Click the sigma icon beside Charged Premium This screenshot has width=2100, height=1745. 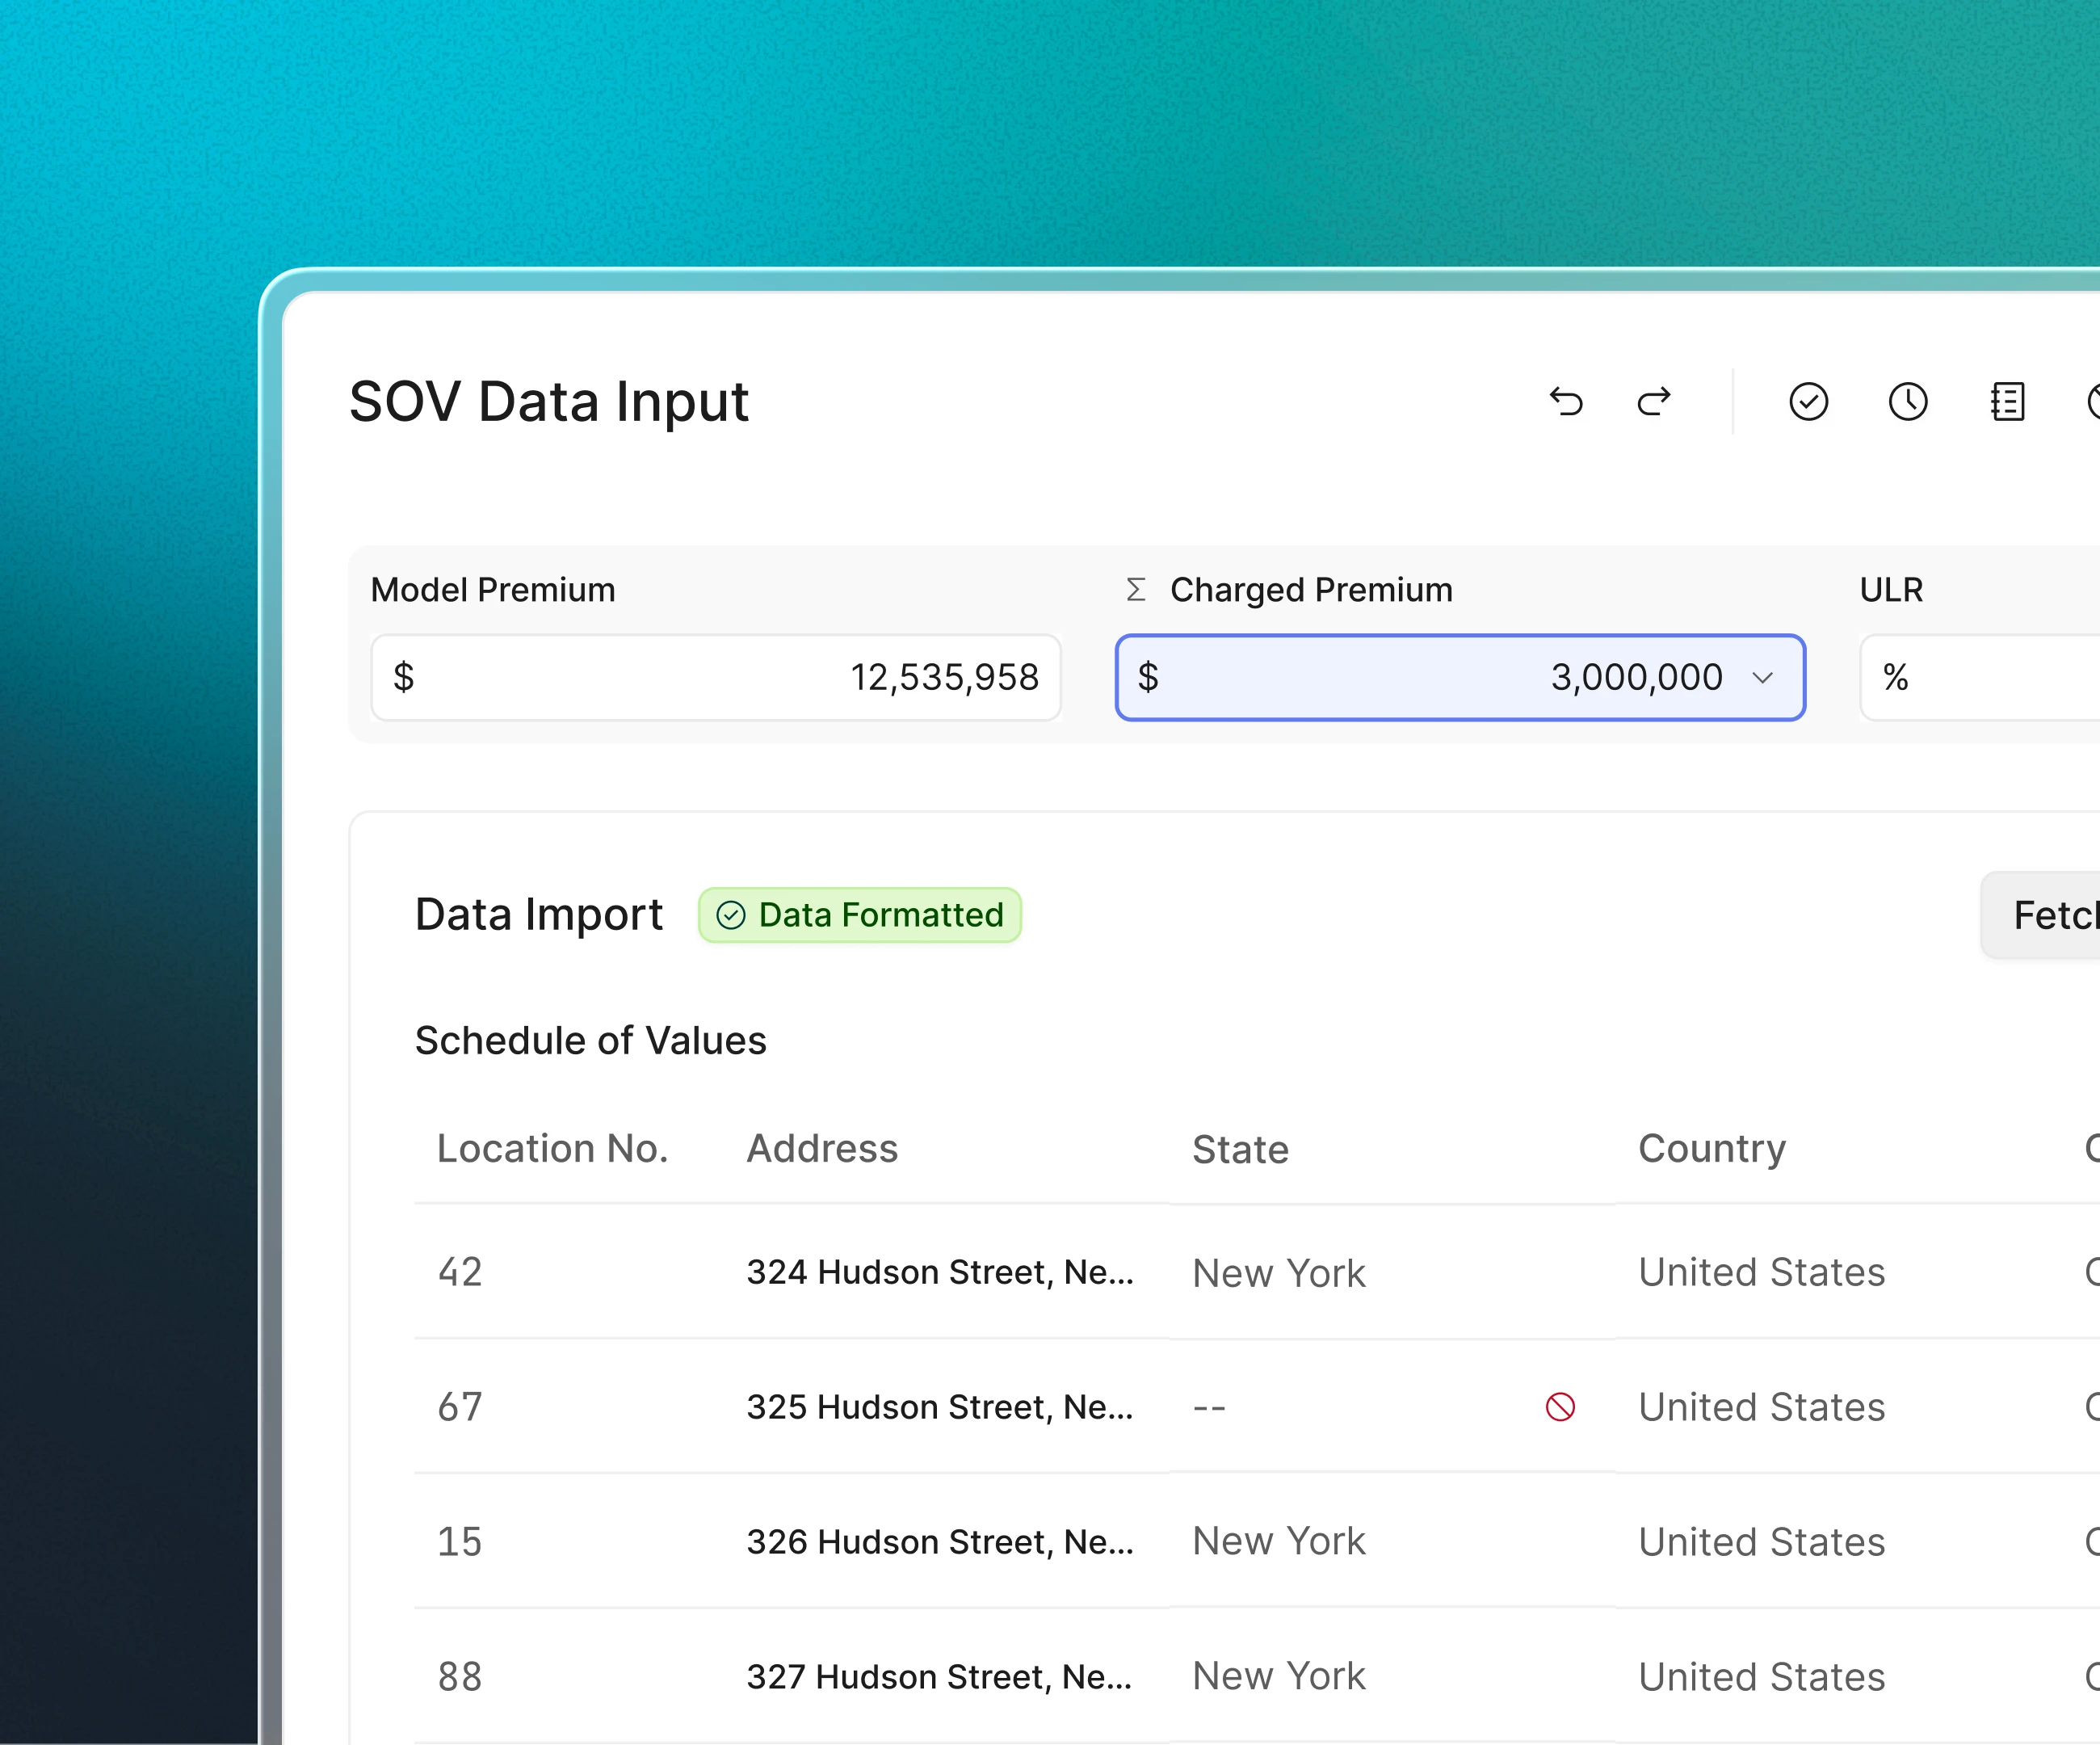coord(1136,589)
